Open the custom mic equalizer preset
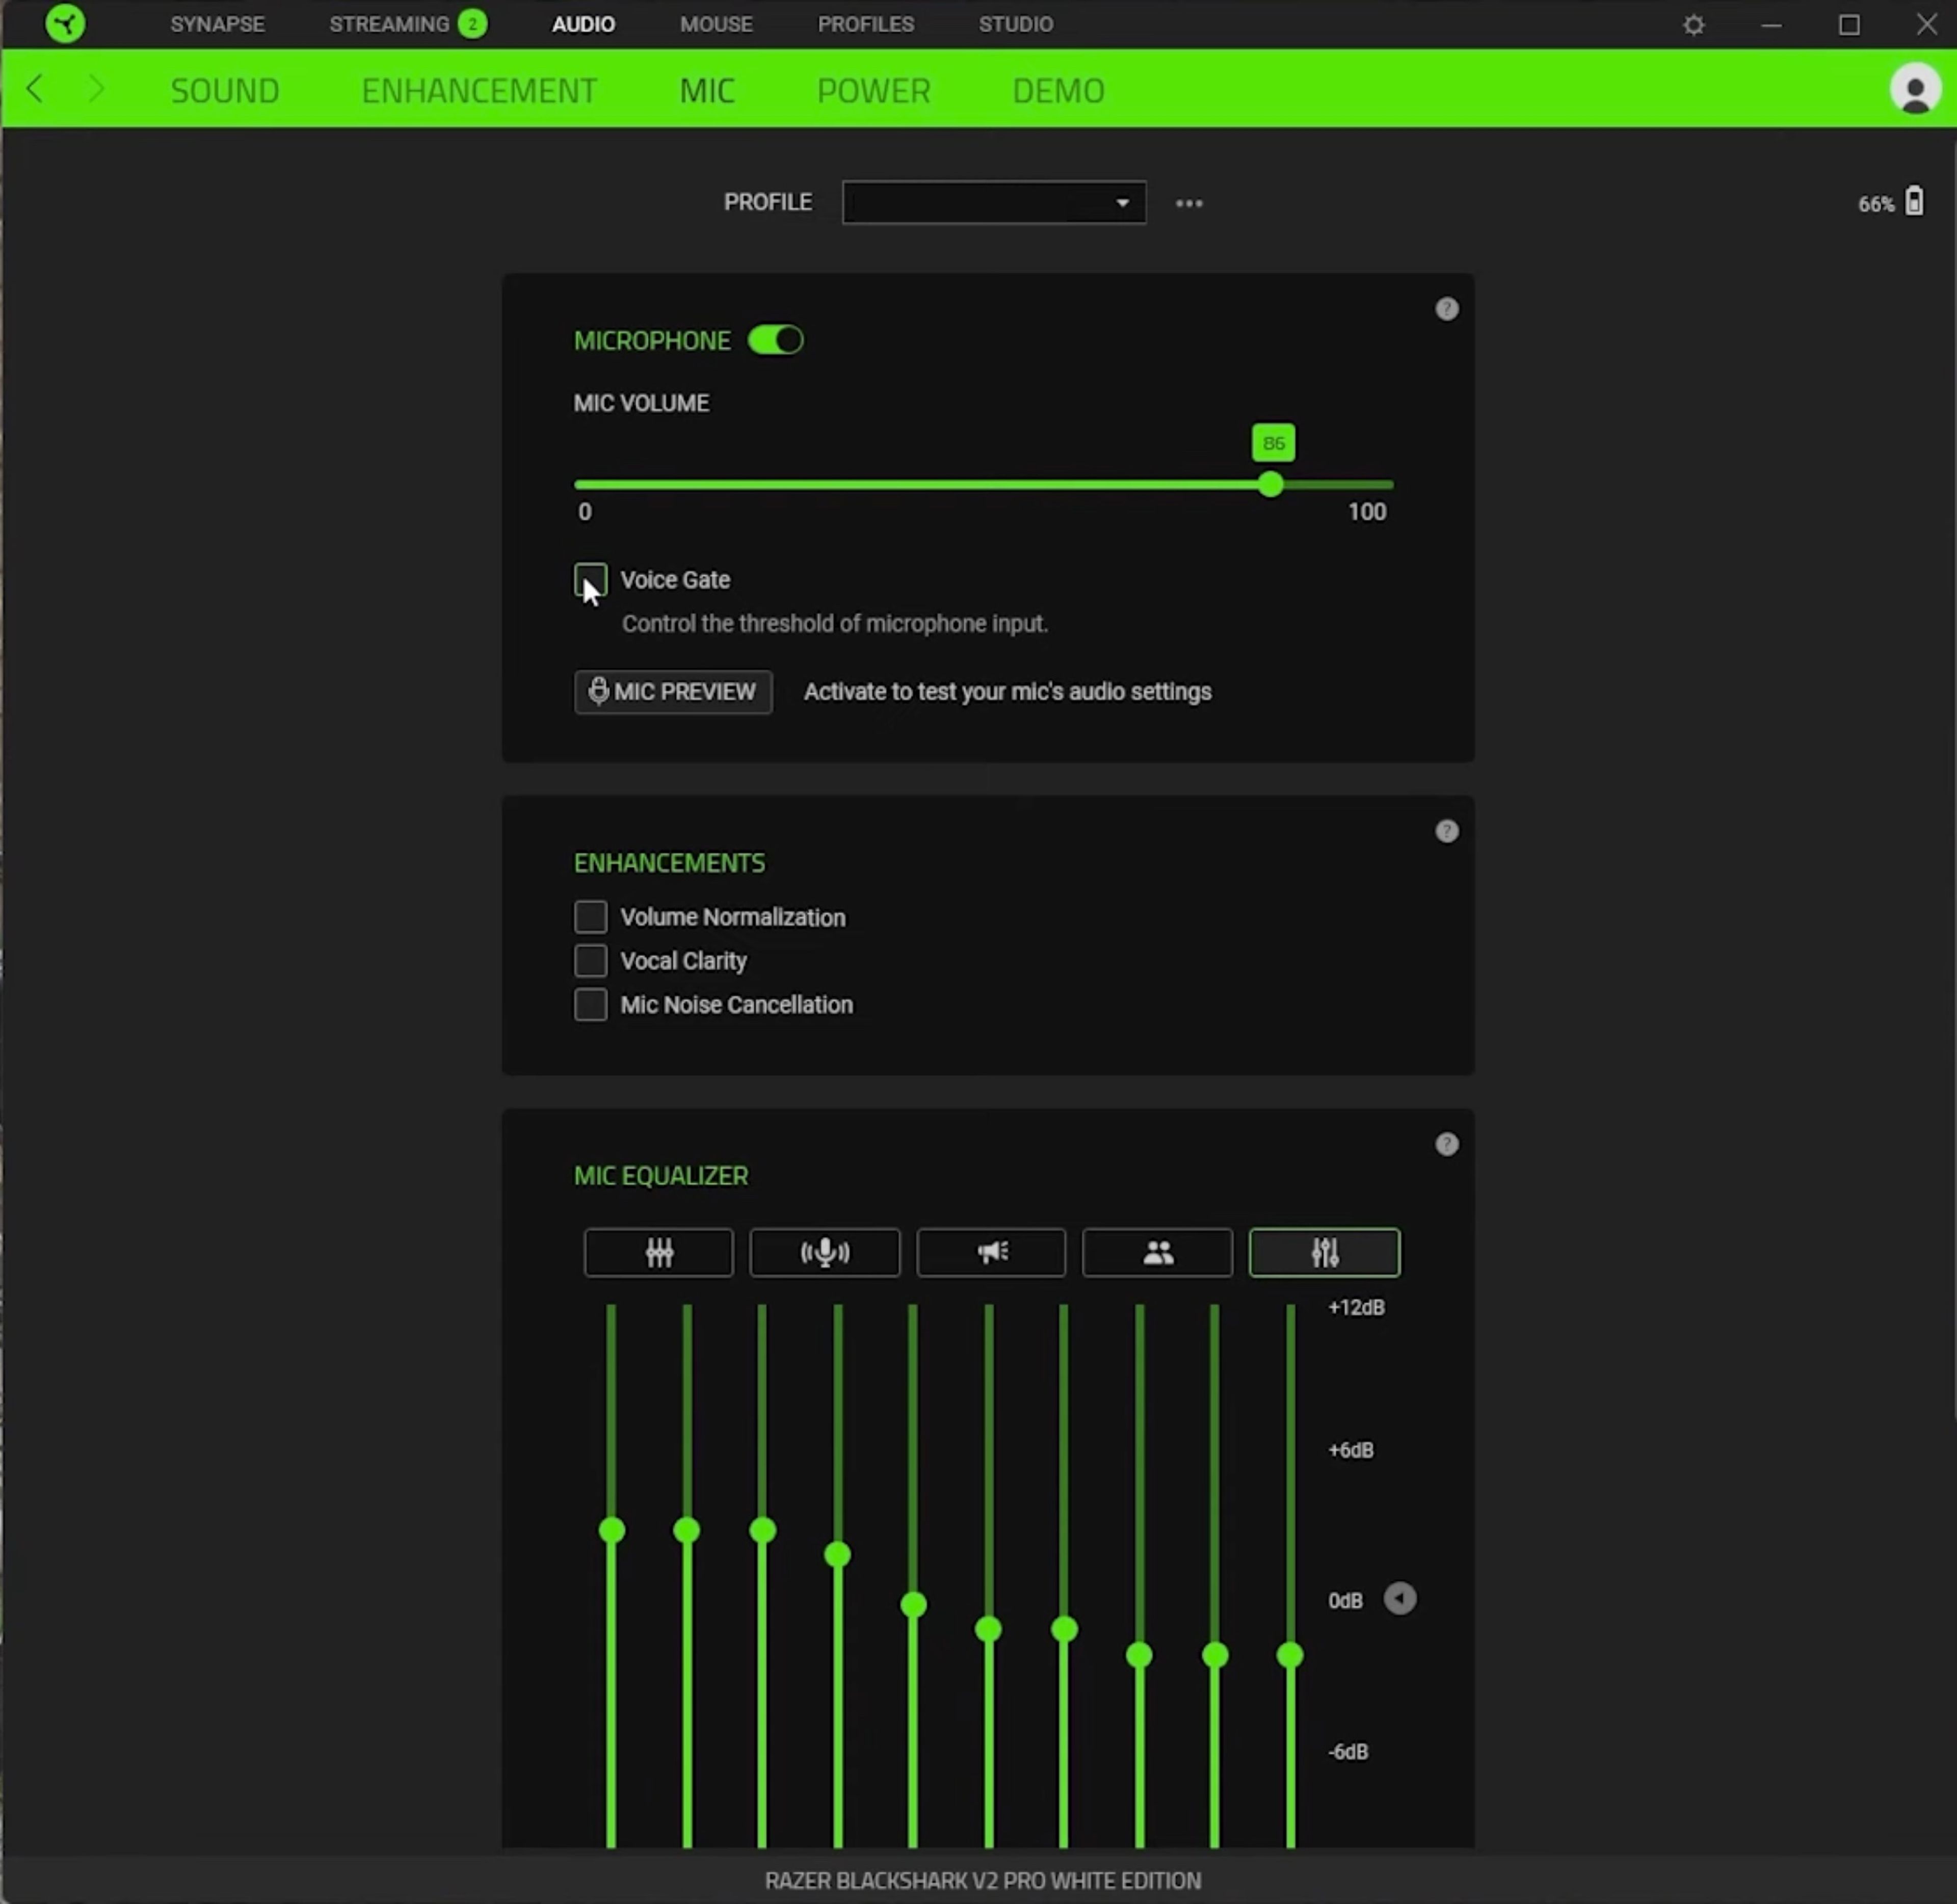This screenshot has height=1904, width=1957. click(x=1324, y=1253)
